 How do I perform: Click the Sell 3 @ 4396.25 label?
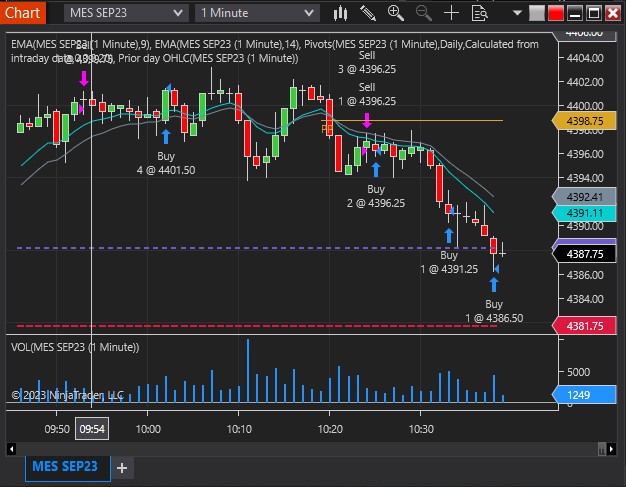click(367, 62)
